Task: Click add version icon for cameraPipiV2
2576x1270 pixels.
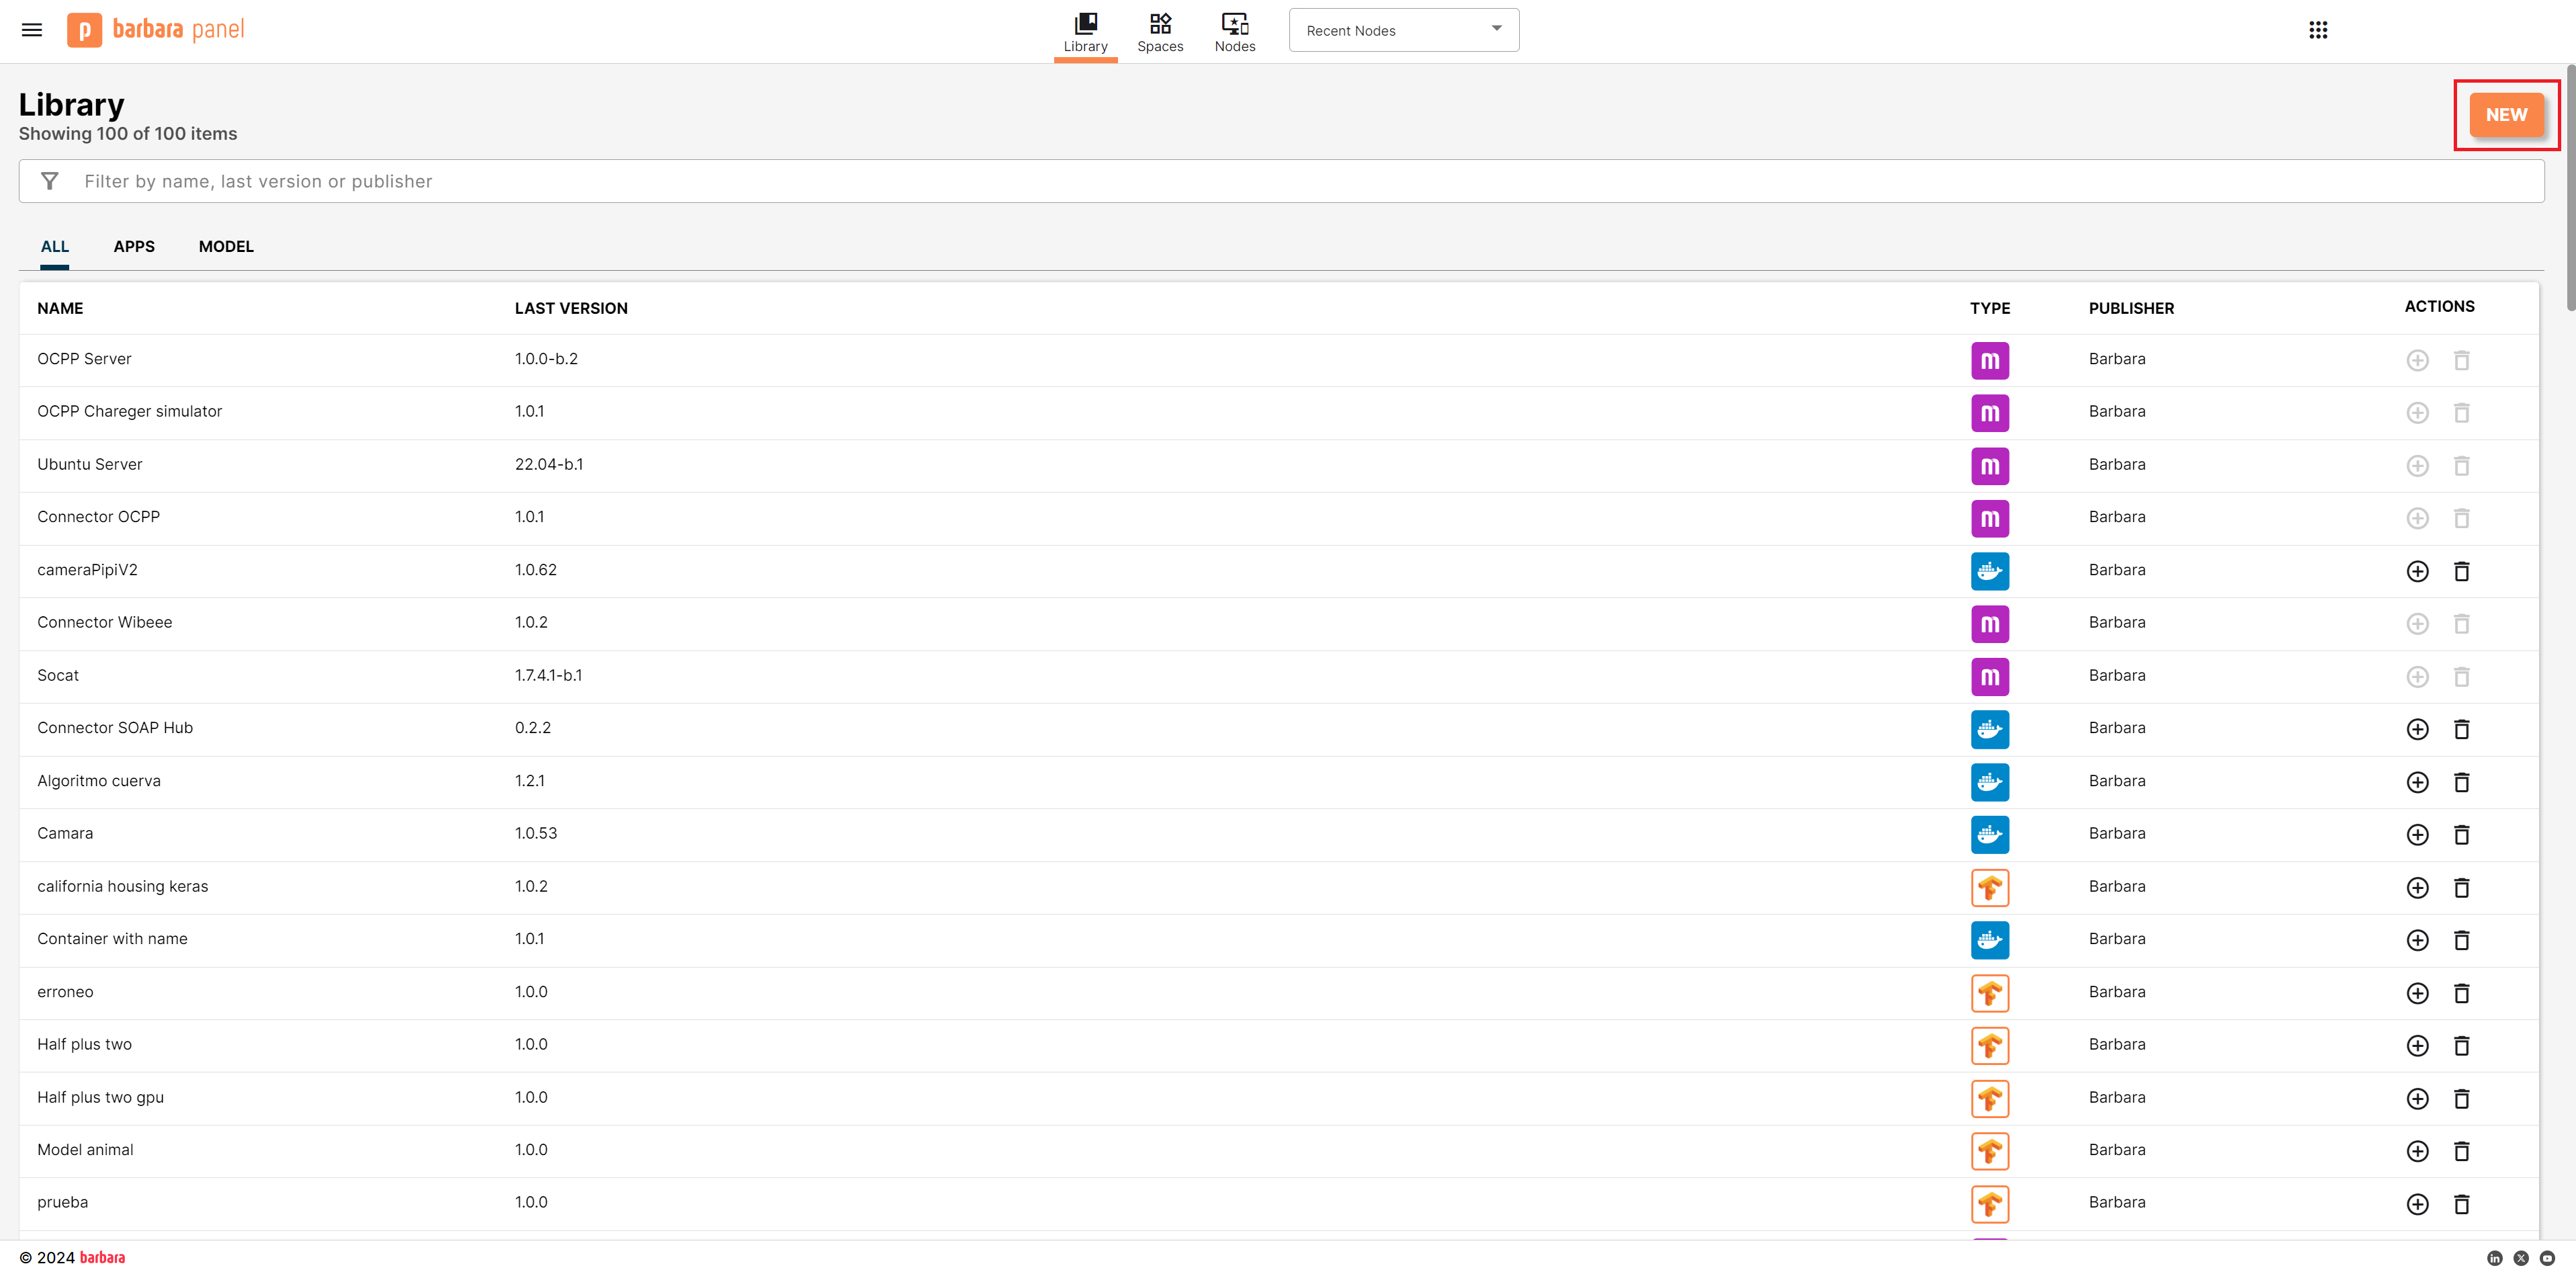Action: tap(2417, 571)
